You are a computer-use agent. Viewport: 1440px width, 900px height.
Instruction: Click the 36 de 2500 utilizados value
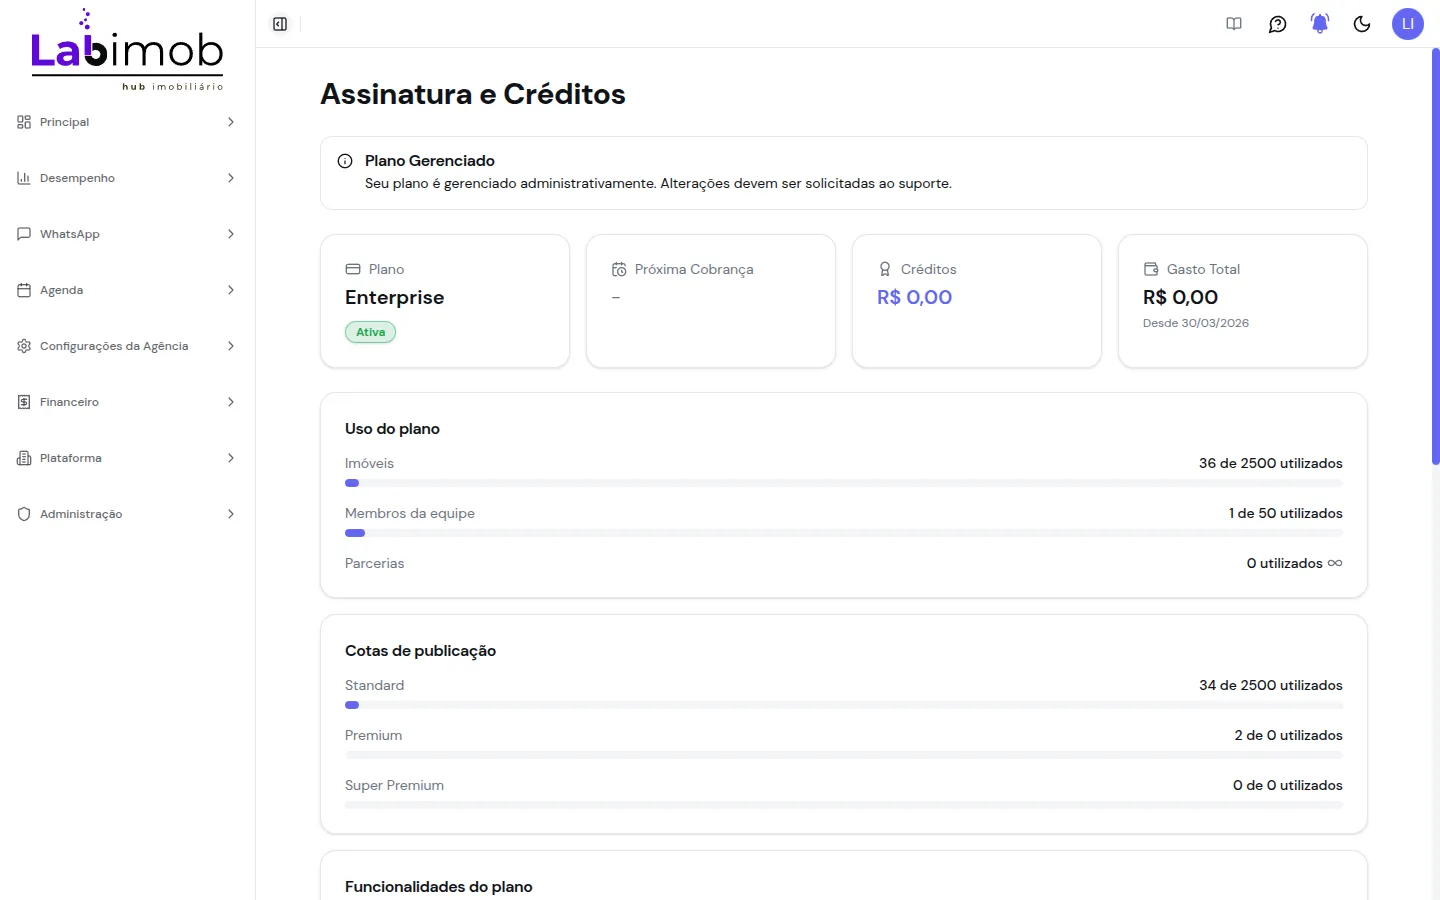coord(1271,463)
